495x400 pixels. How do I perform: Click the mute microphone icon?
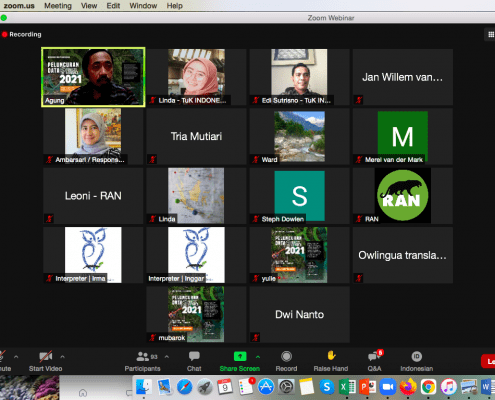pos(3,356)
